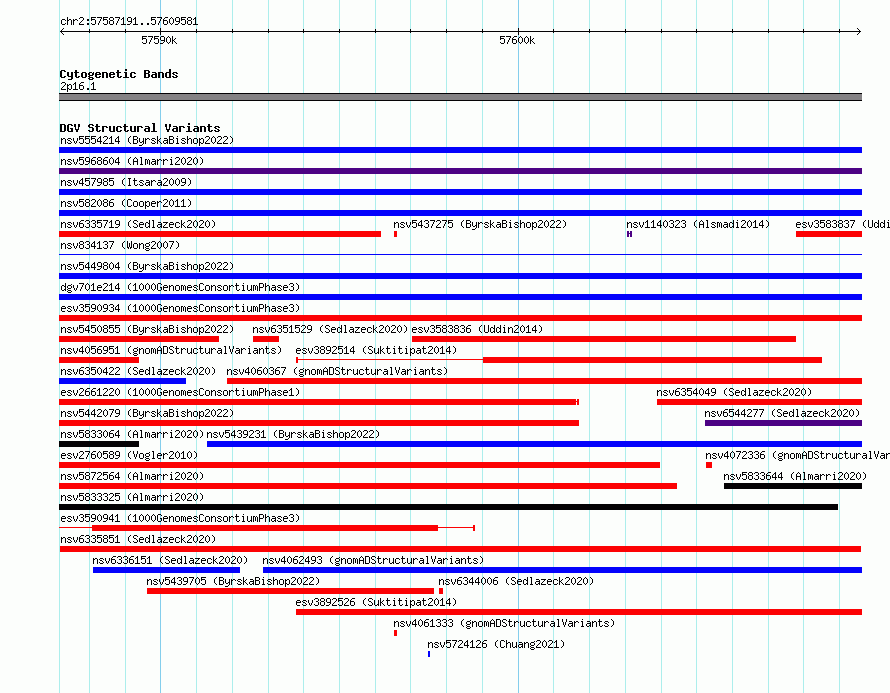
Task: Click the 2p16.1 cytogenetic band bar
Action: [460, 97]
